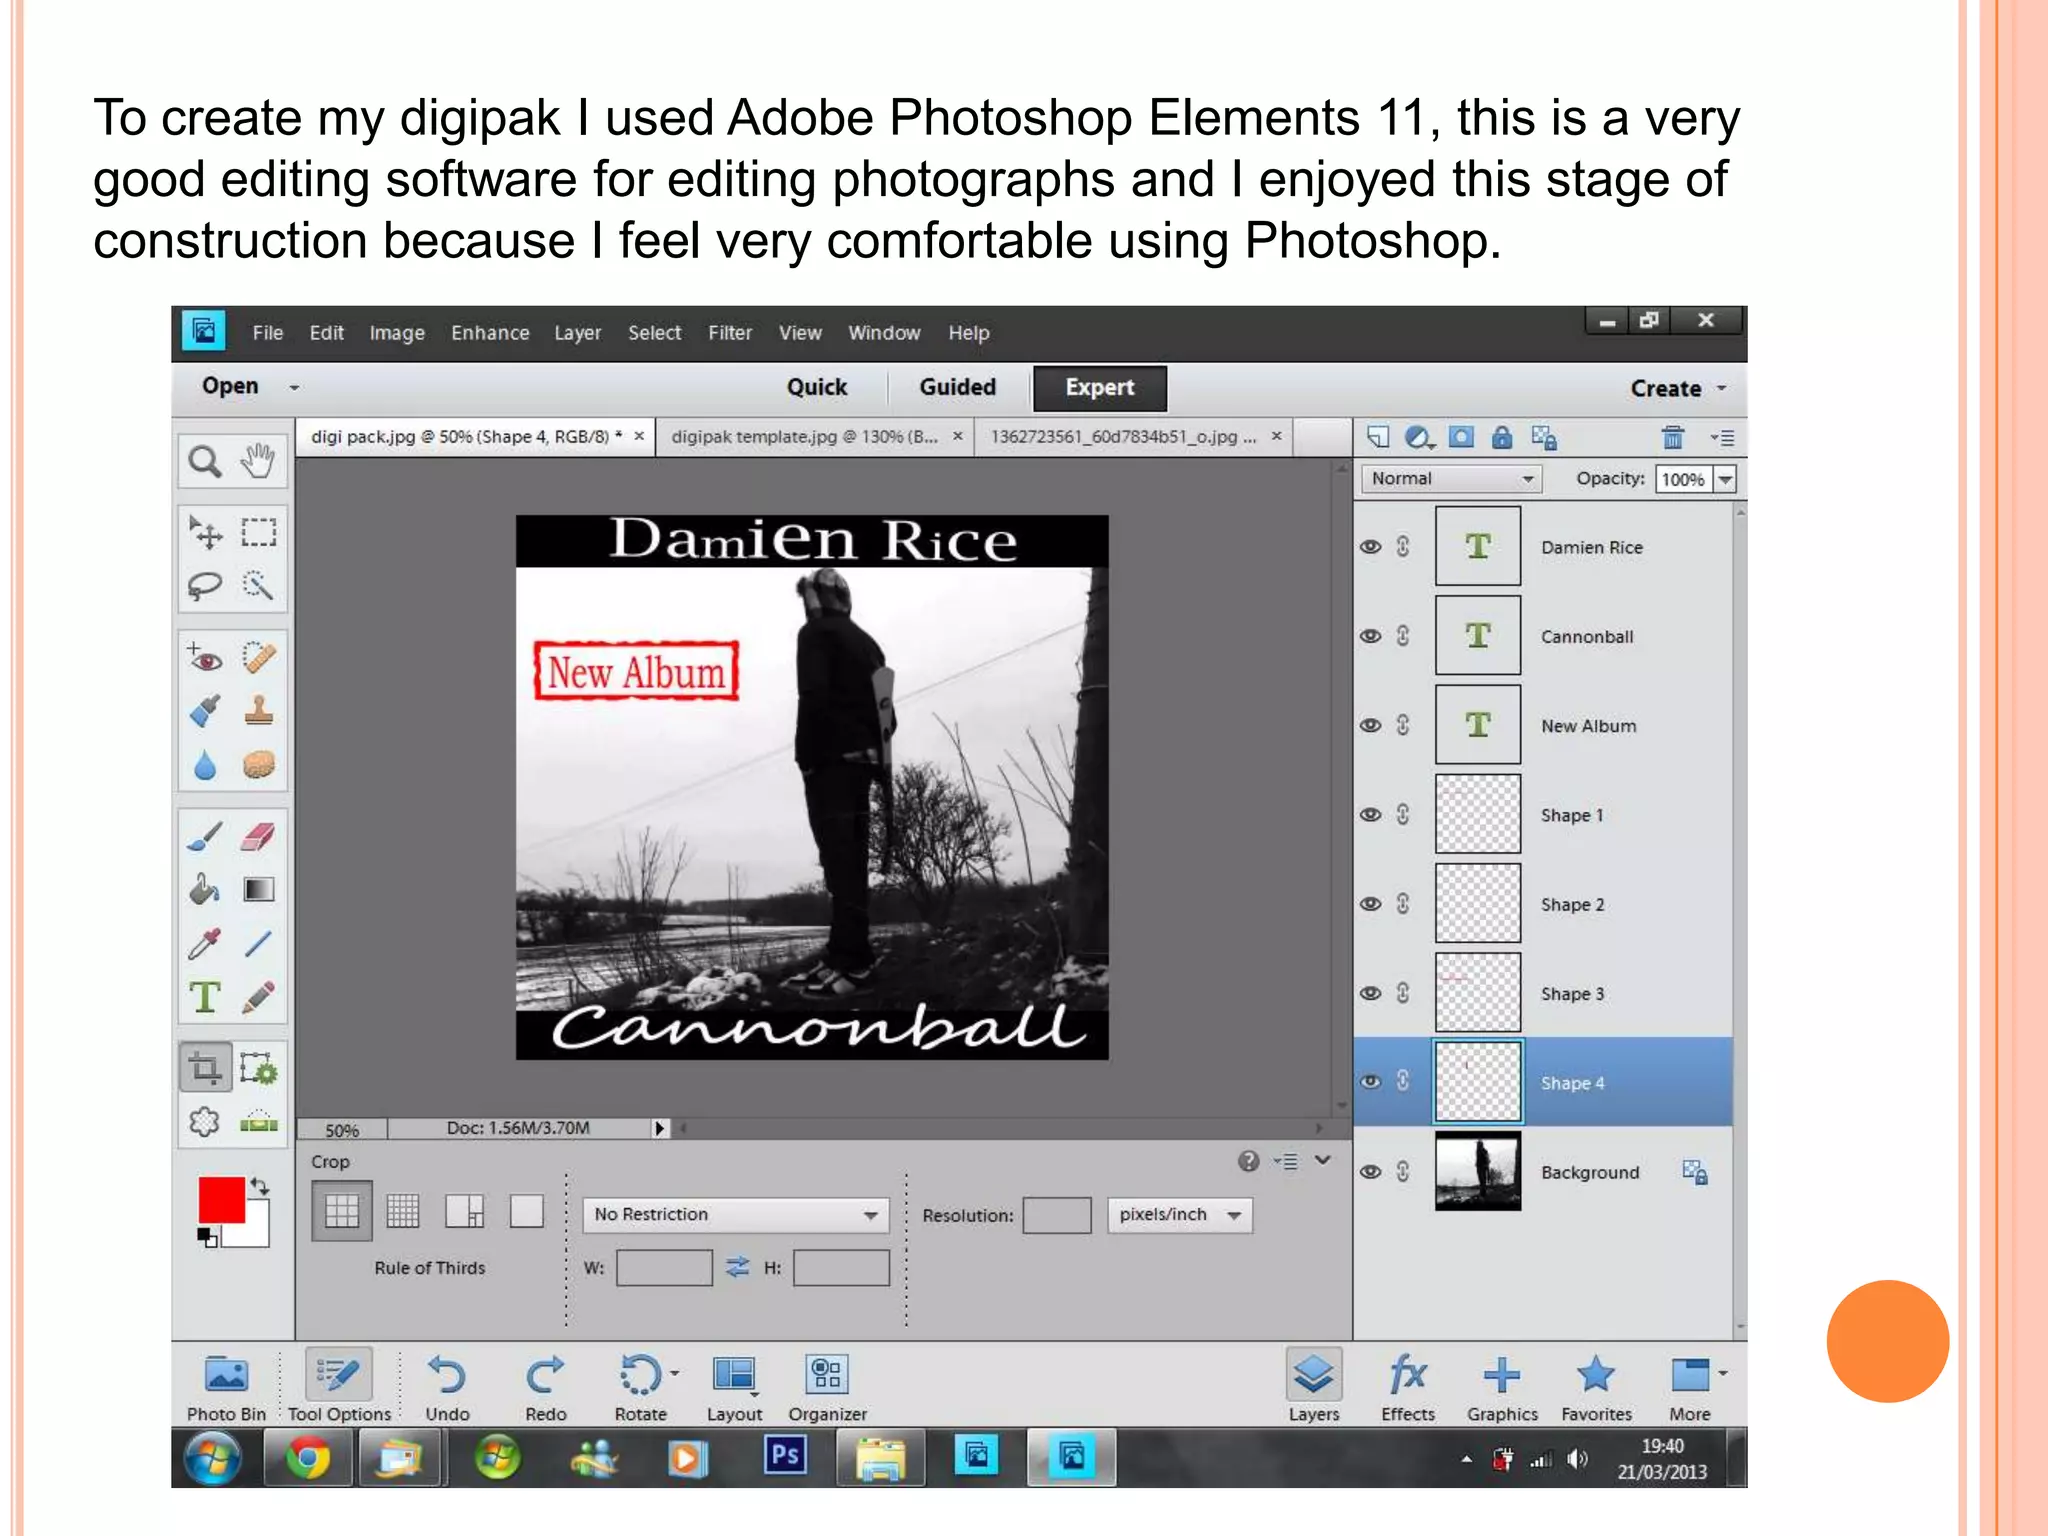2048x1536 pixels.
Task: Click the red foreground color swatch
Action: 221,1199
